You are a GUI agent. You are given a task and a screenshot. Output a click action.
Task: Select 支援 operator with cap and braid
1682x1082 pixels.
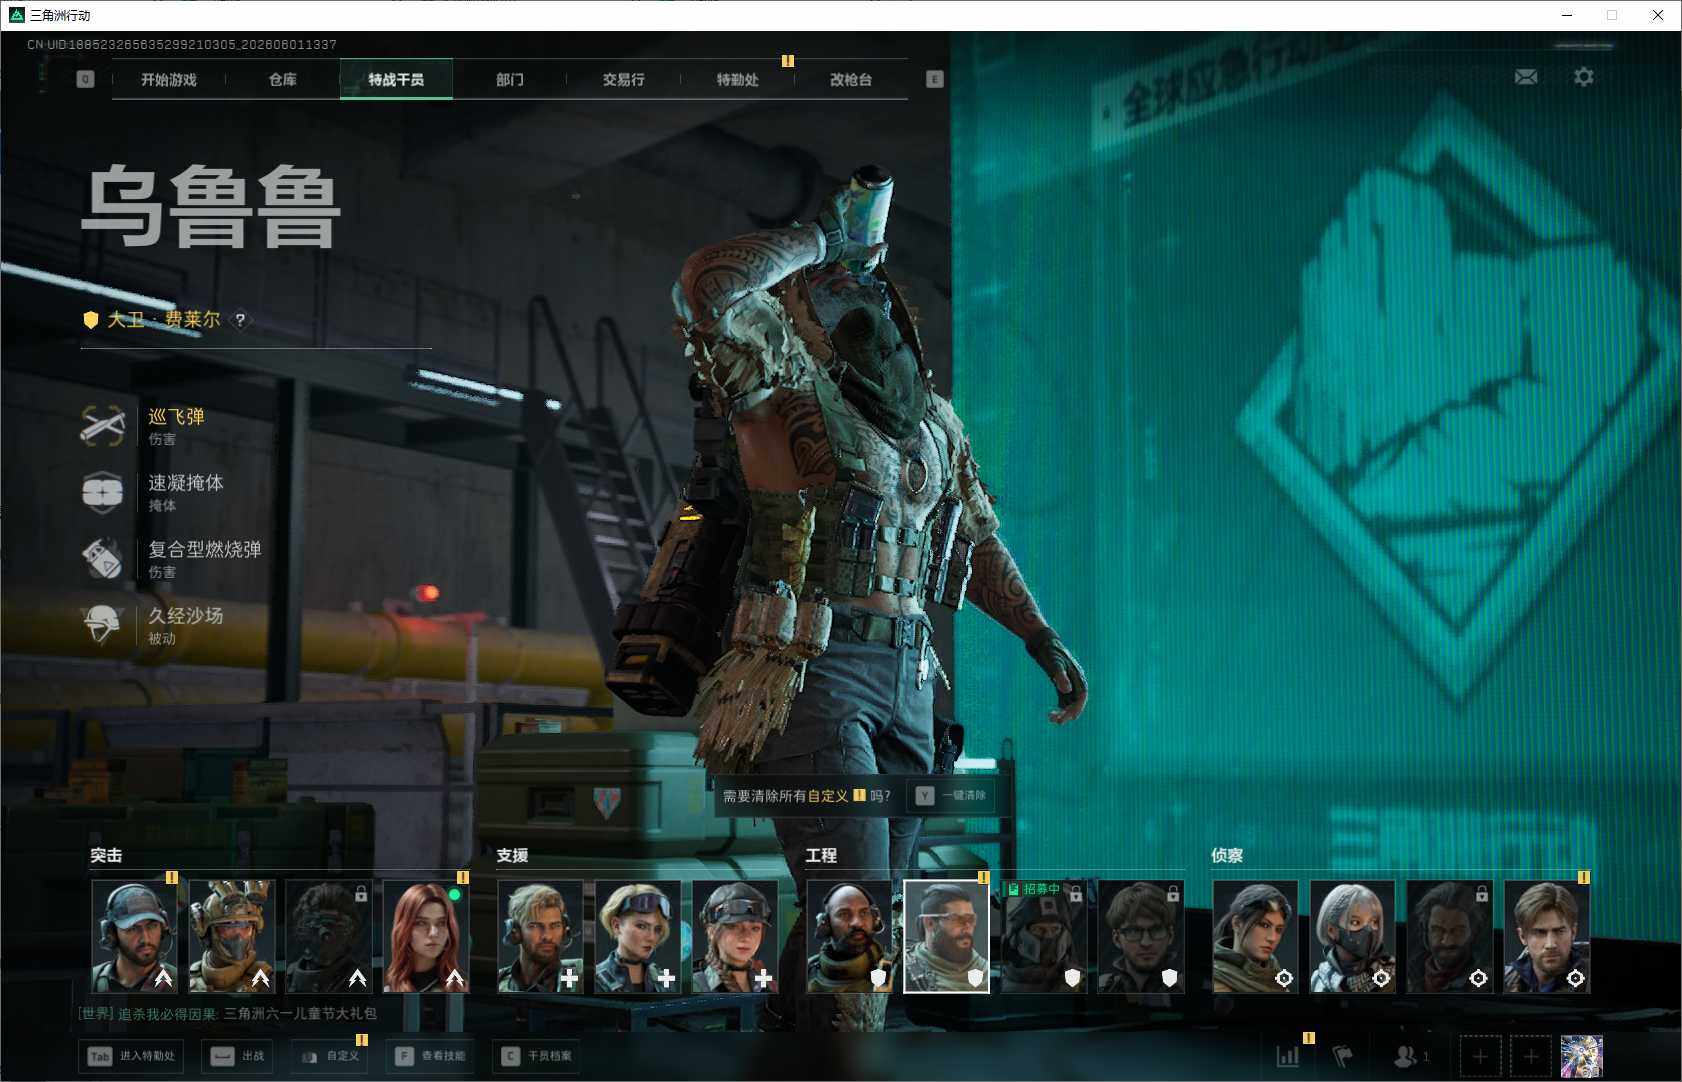735,936
